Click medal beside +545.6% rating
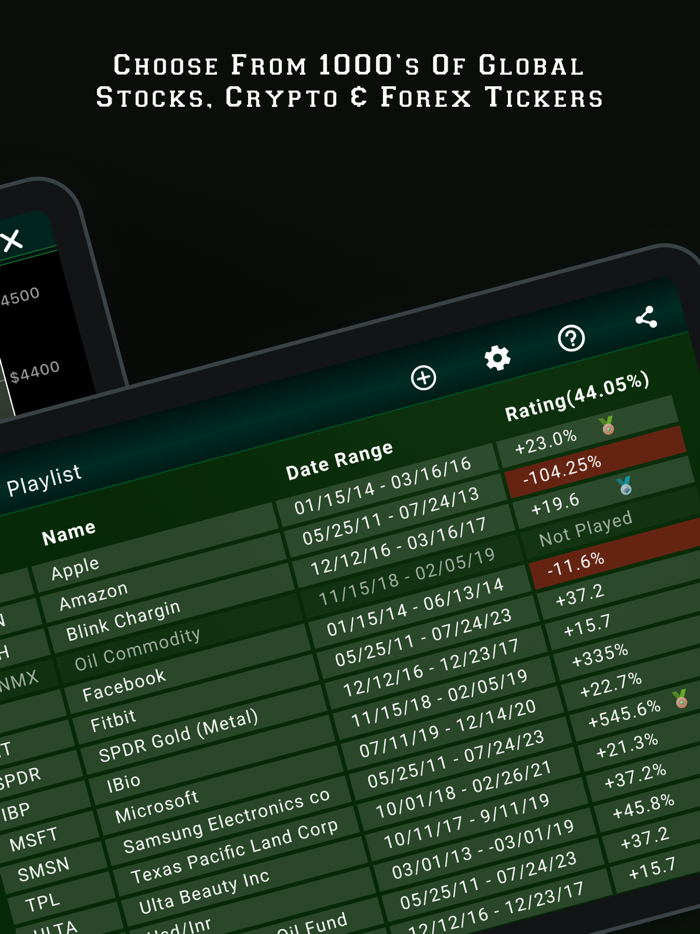This screenshot has height=934, width=700. [x=680, y=698]
